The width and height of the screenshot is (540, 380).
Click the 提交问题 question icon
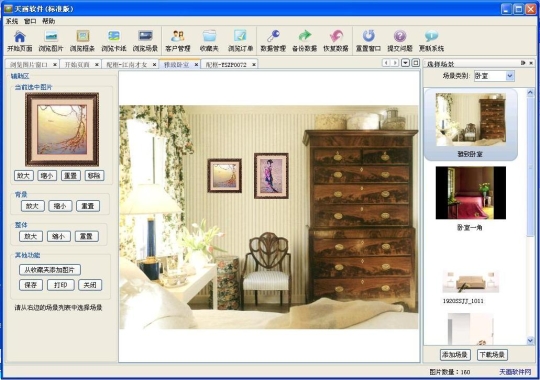[x=400, y=41]
